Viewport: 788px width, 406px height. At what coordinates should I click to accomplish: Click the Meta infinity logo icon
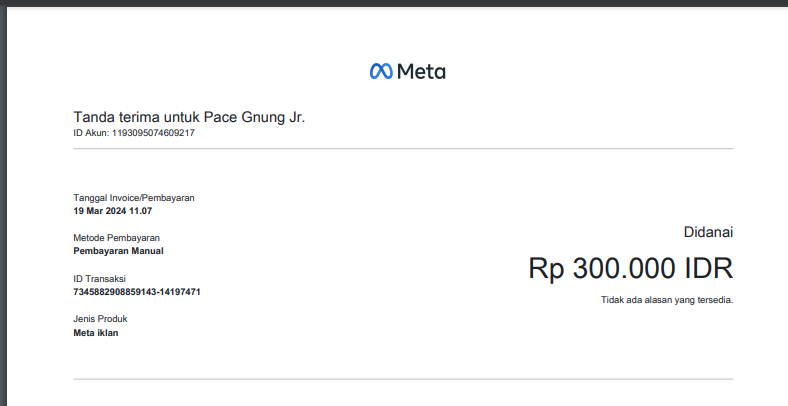pos(380,71)
